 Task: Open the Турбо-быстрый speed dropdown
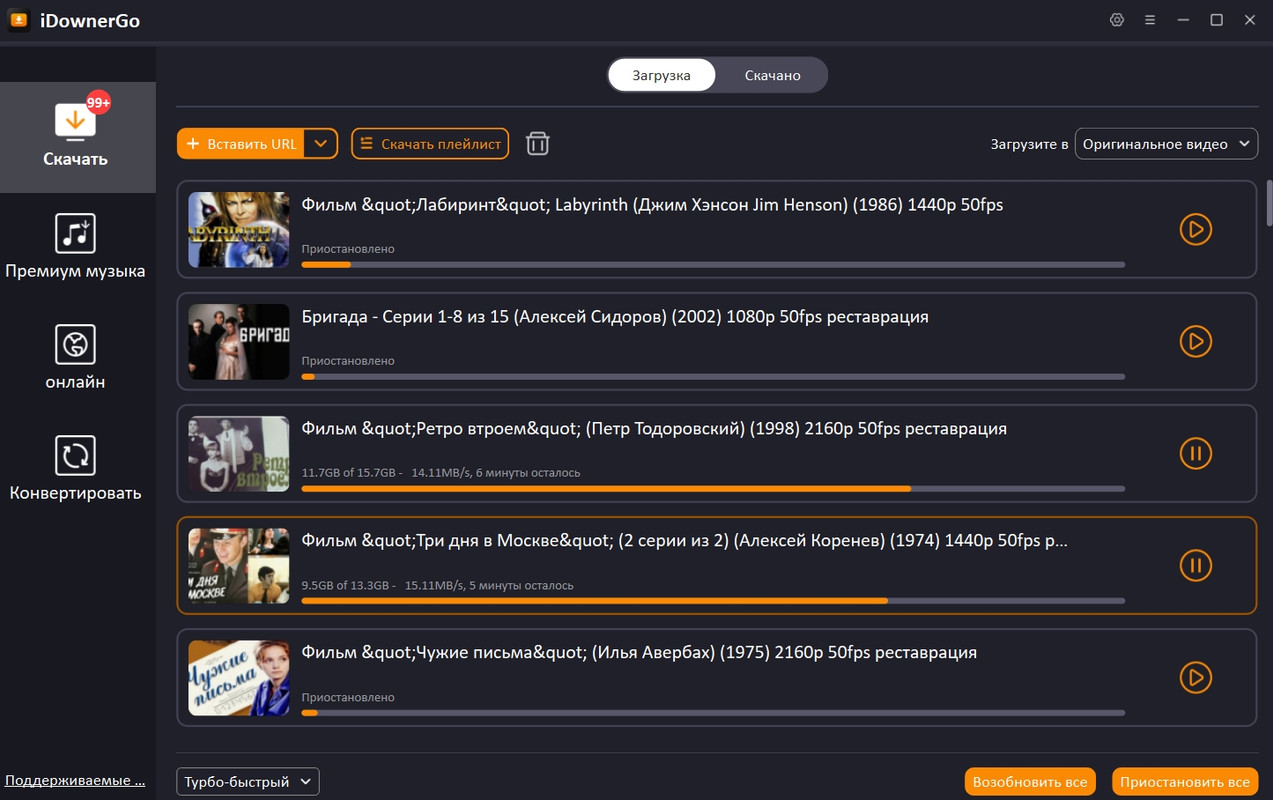[248, 782]
